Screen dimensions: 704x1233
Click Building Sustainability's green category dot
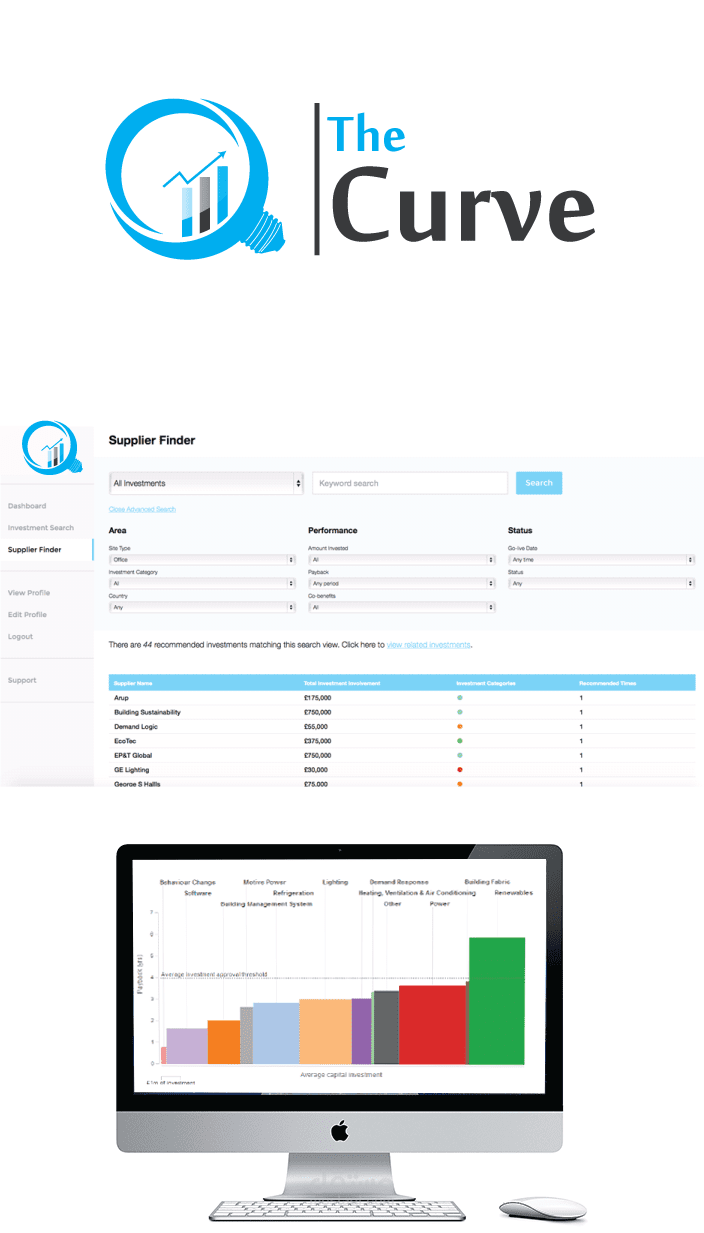pyautogui.click(x=459, y=711)
